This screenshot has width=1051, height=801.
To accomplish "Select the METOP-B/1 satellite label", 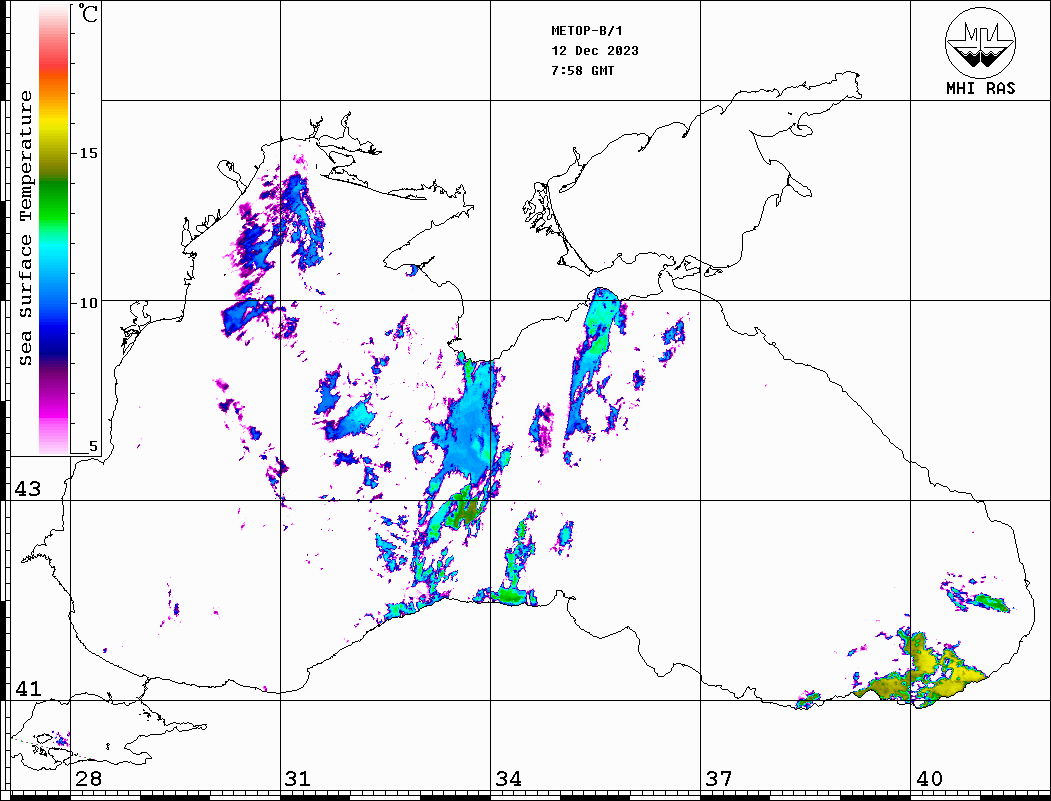I will 587,31.
